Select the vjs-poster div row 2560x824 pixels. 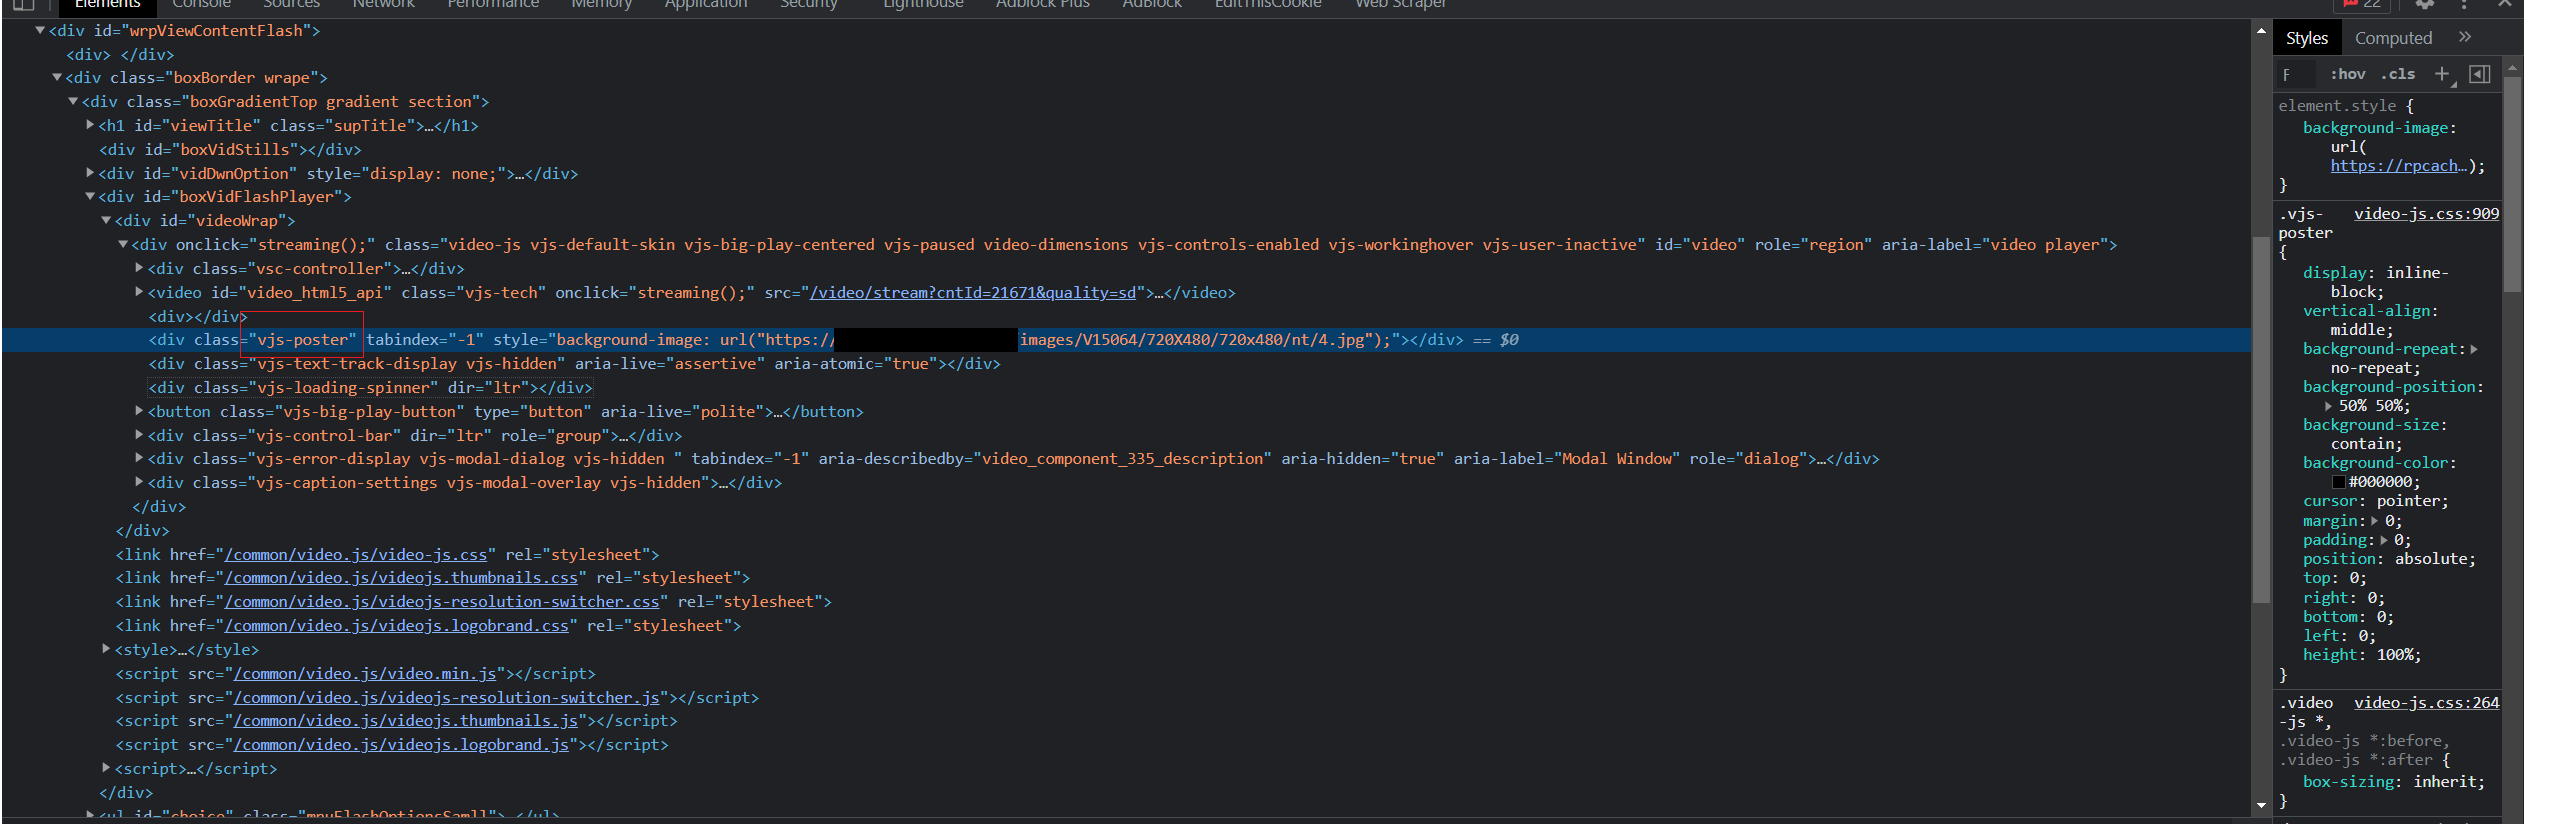pyautogui.click(x=1126, y=340)
